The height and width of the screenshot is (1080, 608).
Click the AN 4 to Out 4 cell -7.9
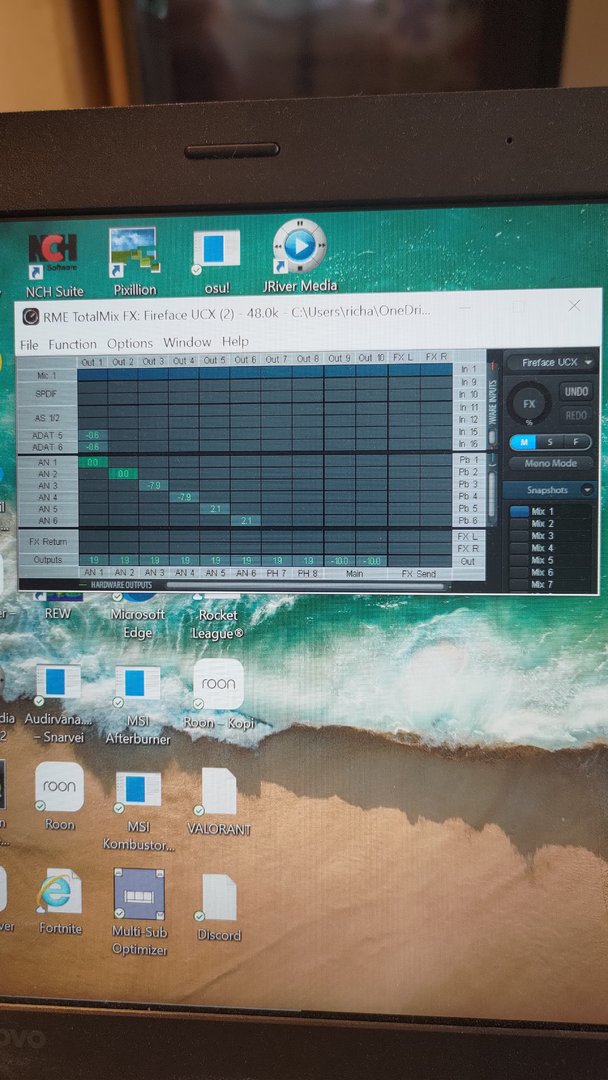click(x=183, y=497)
